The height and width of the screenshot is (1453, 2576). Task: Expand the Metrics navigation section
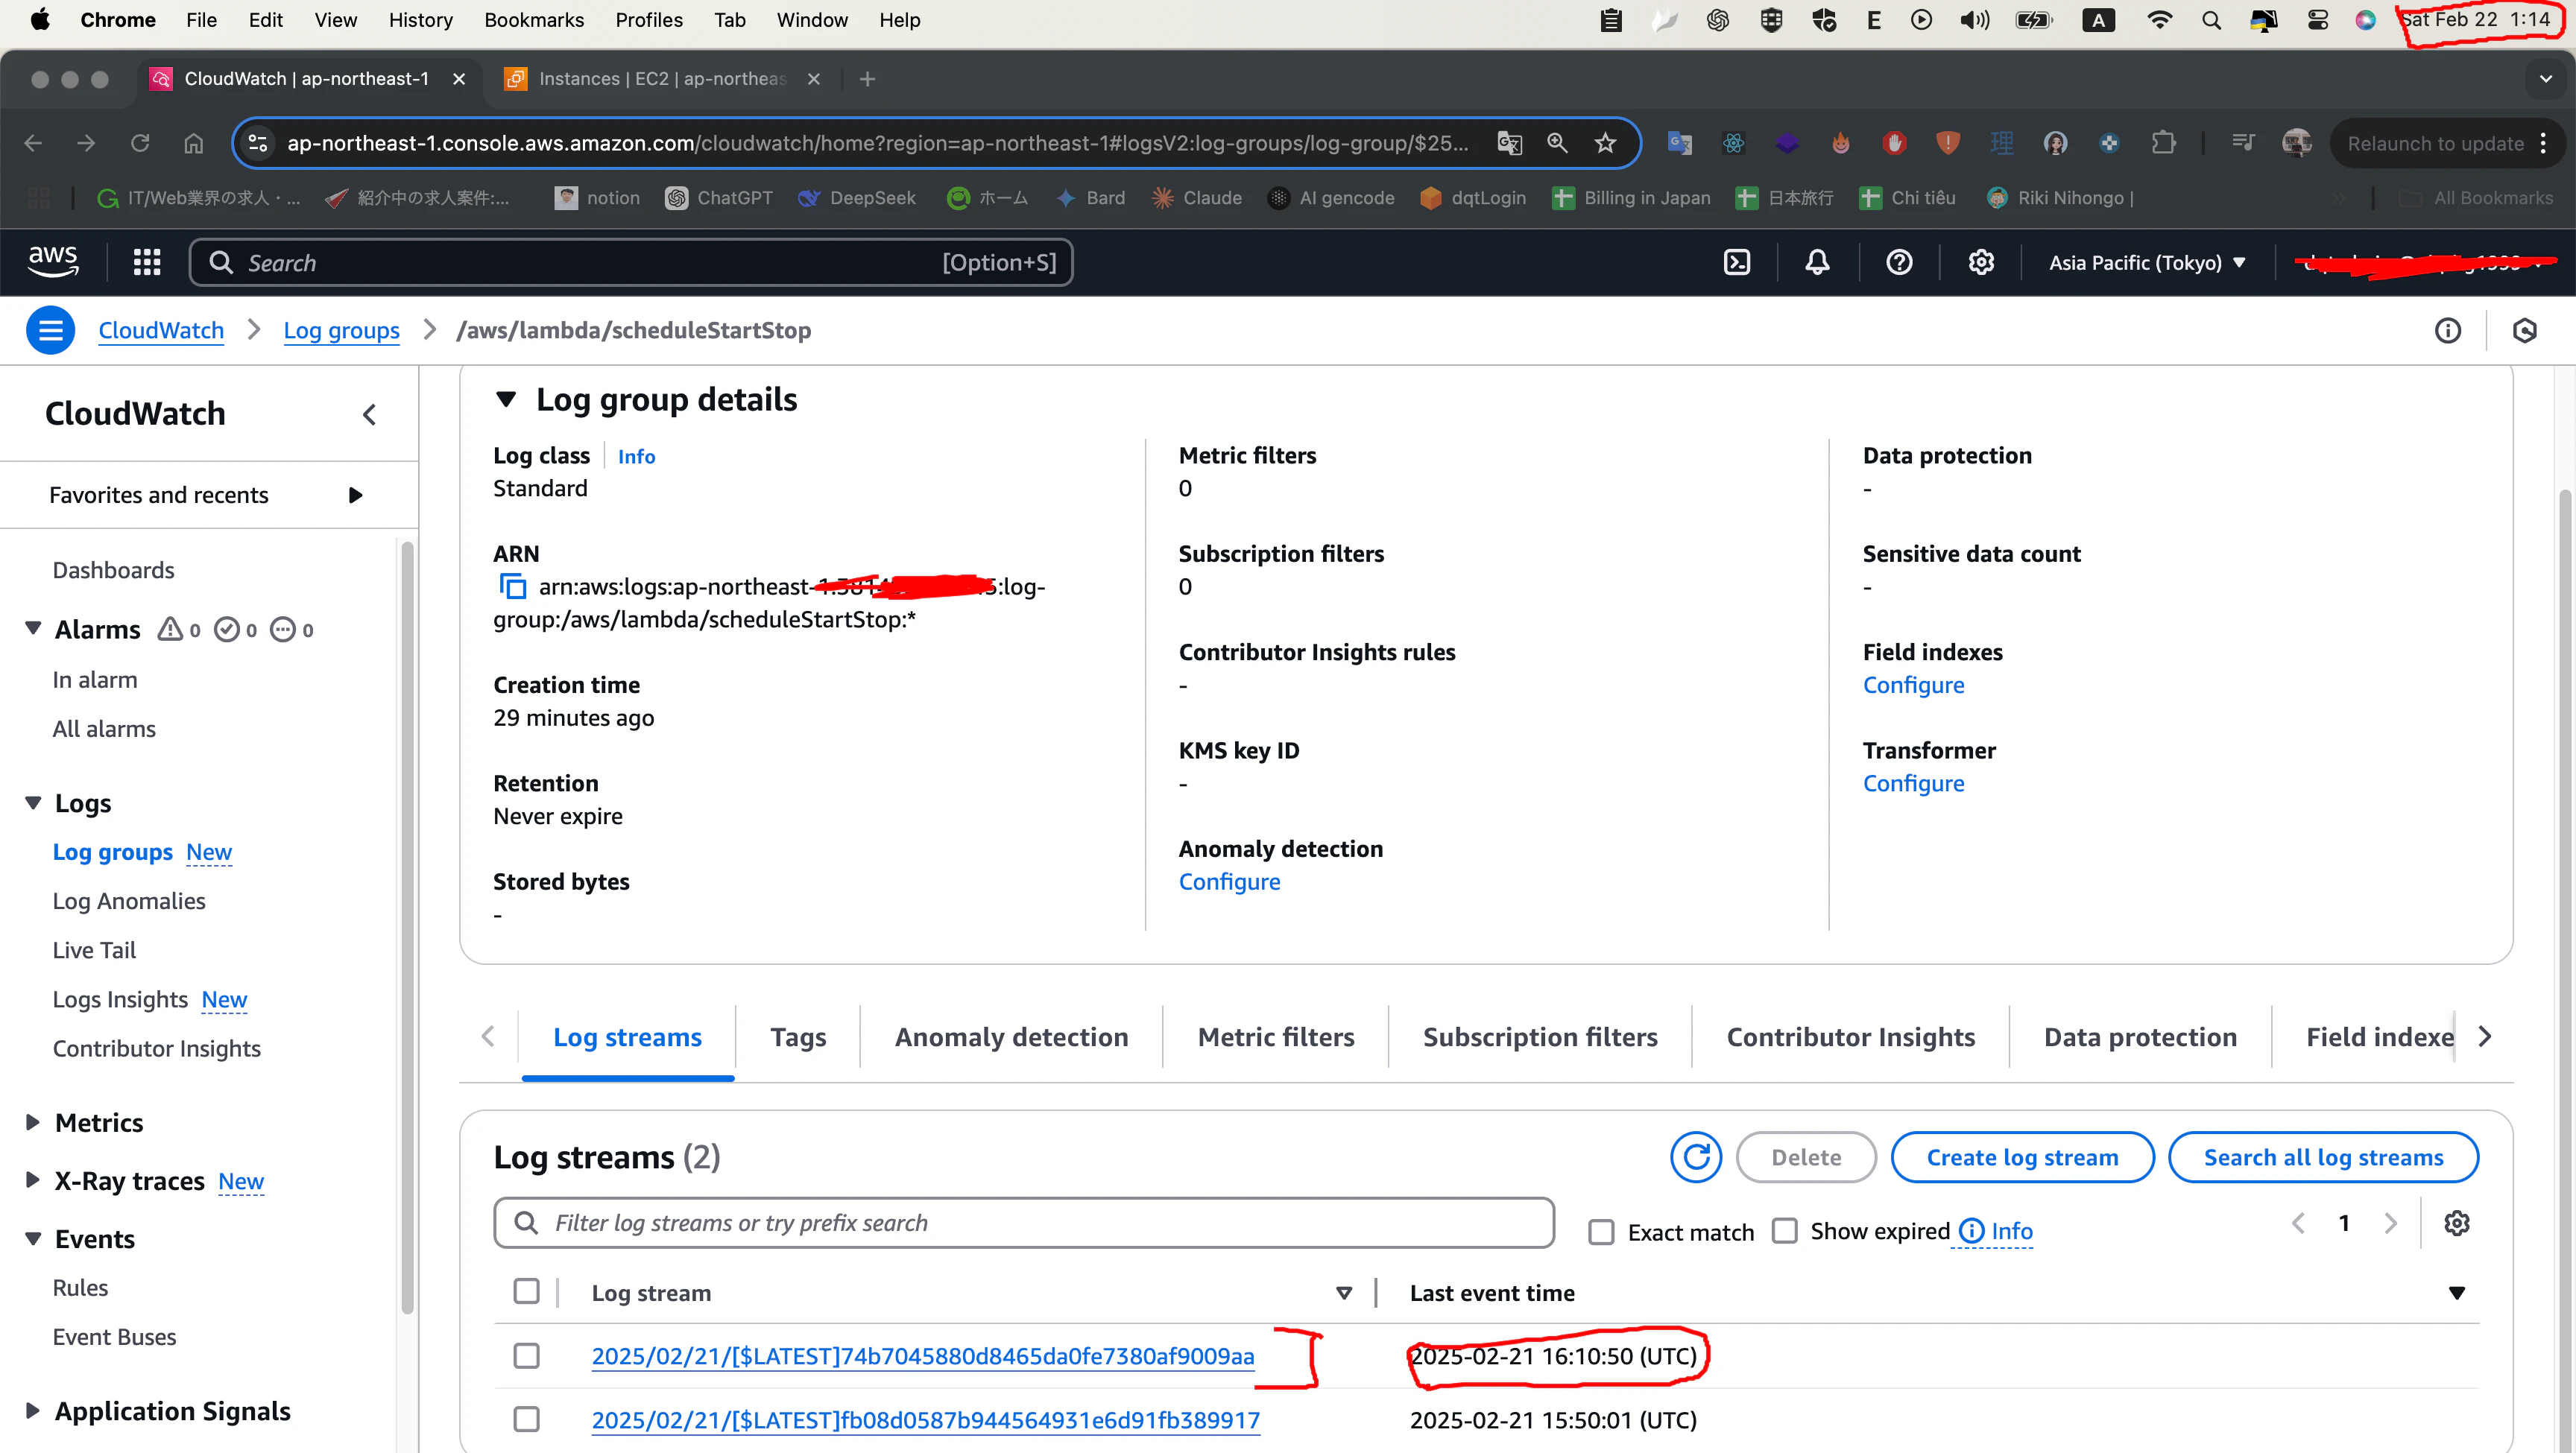tap(33, 1122)
